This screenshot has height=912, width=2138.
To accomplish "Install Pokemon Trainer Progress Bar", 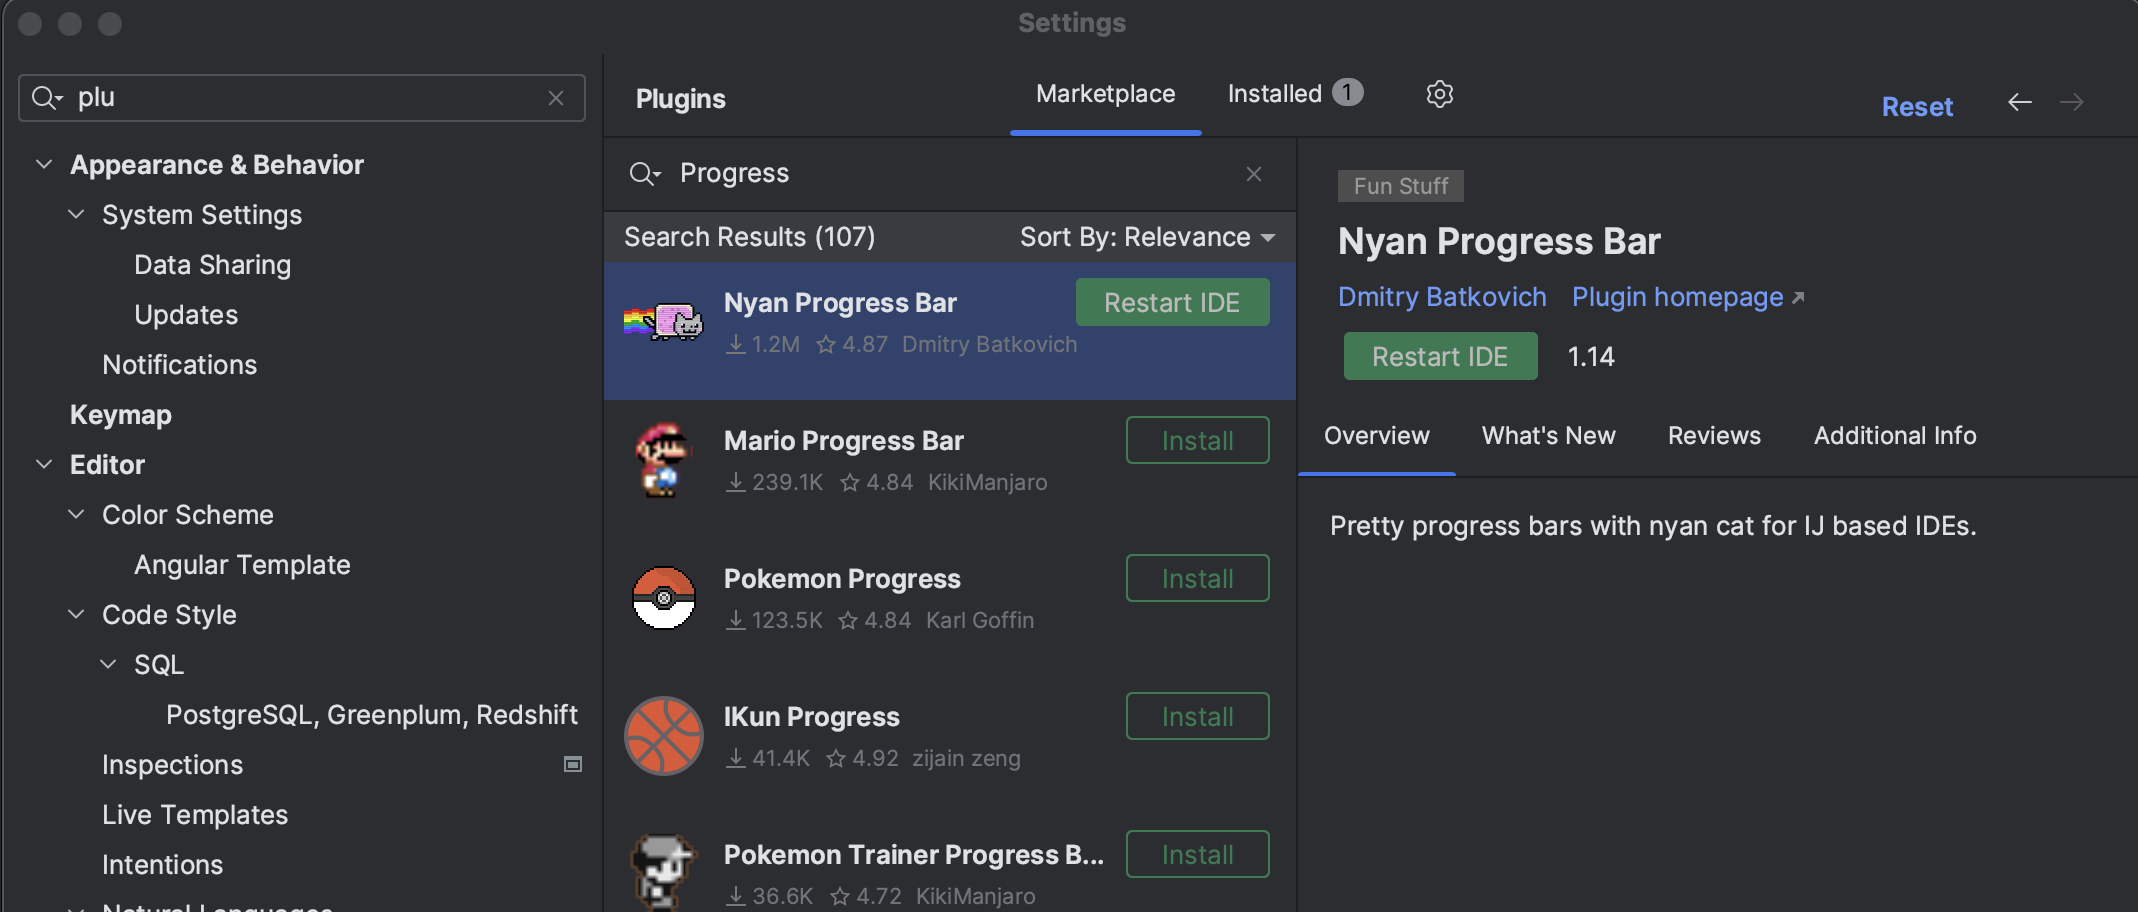I will 1197,854.
